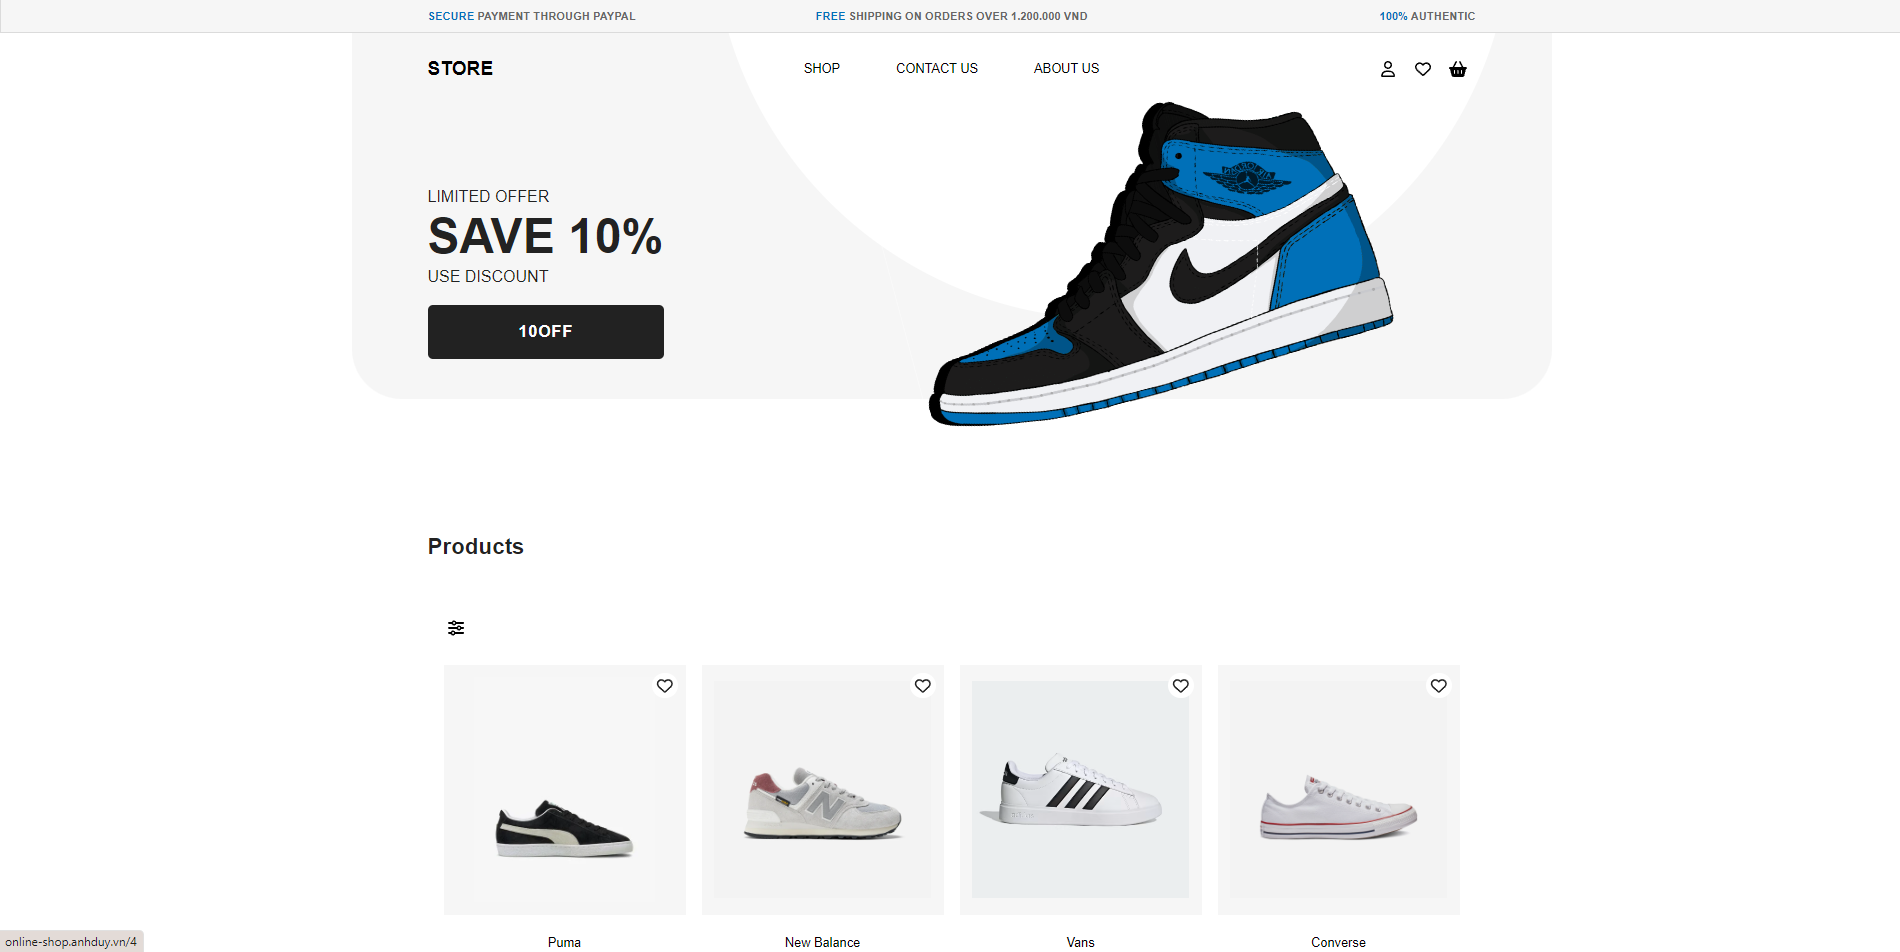The width and height of the screenshot is (1900, 952).
Task: Go to the SHOP menu item
Action: (822, 68)
